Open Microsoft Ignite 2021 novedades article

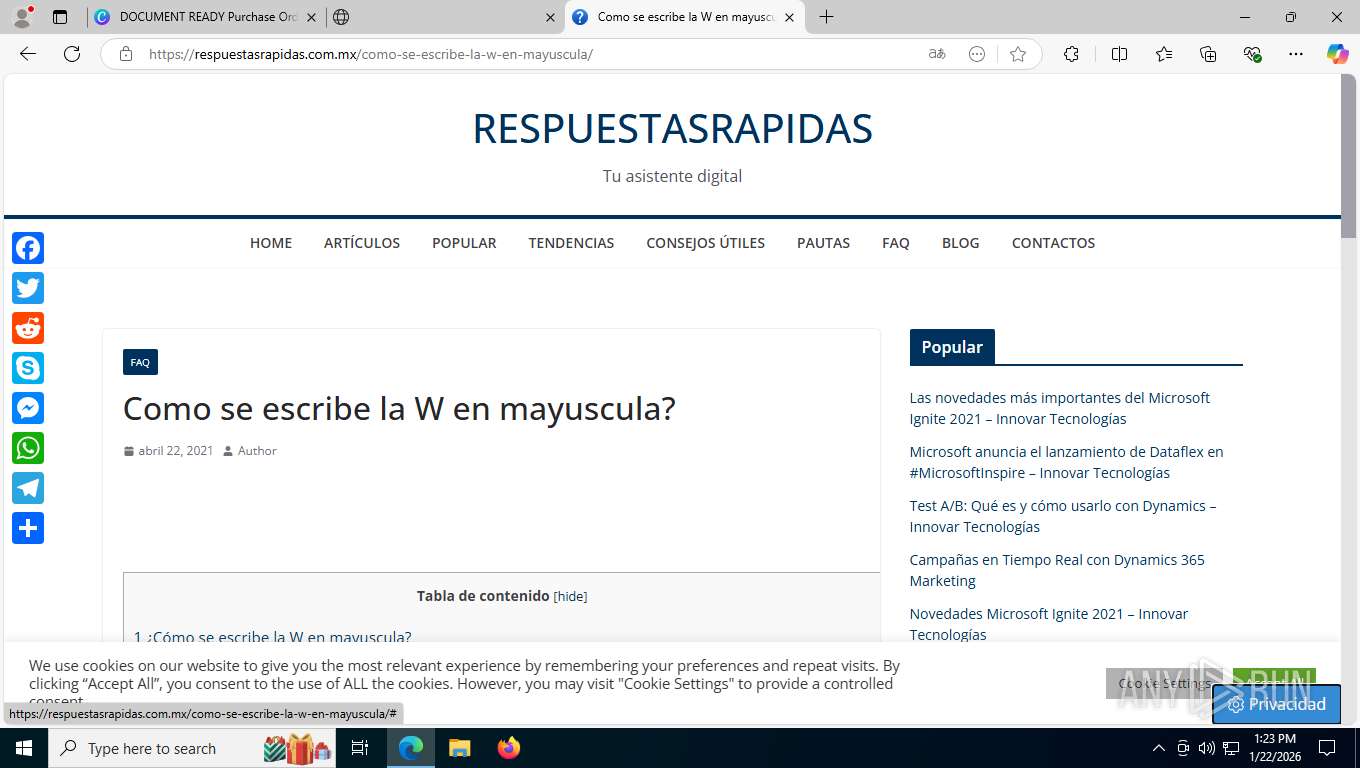[x=1059, y=408]
